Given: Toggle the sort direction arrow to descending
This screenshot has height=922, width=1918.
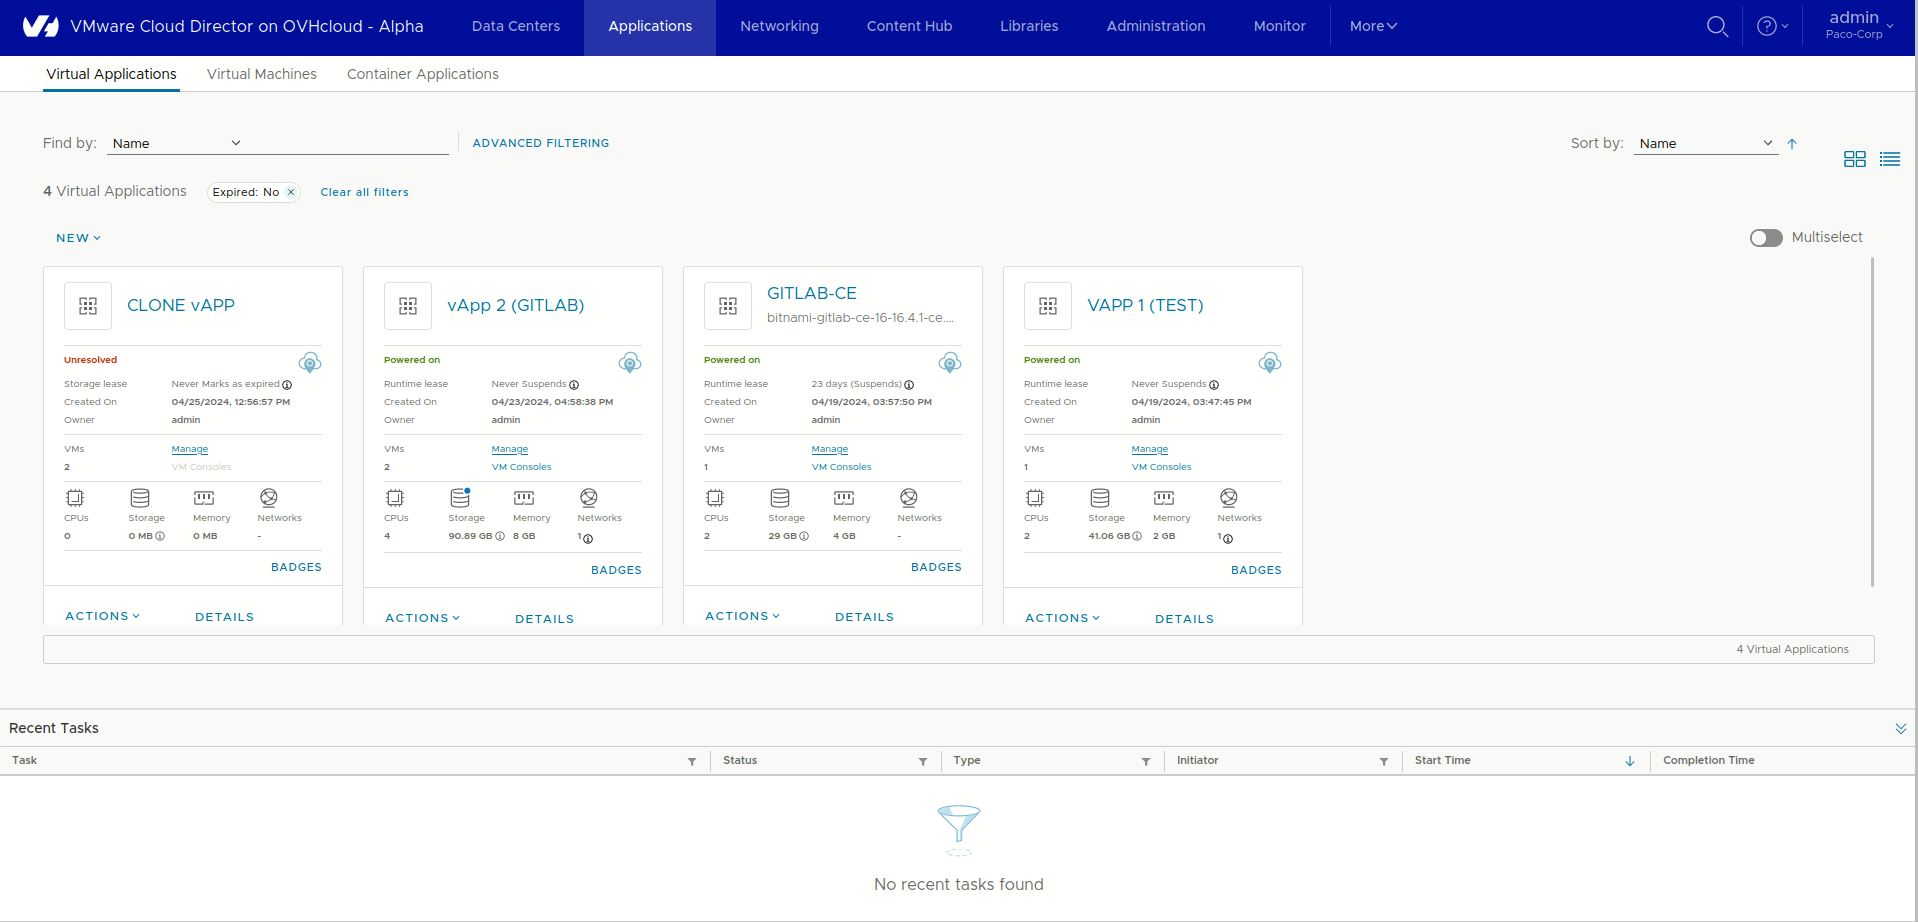Looking at the screenshot, I should (1791, 143).
